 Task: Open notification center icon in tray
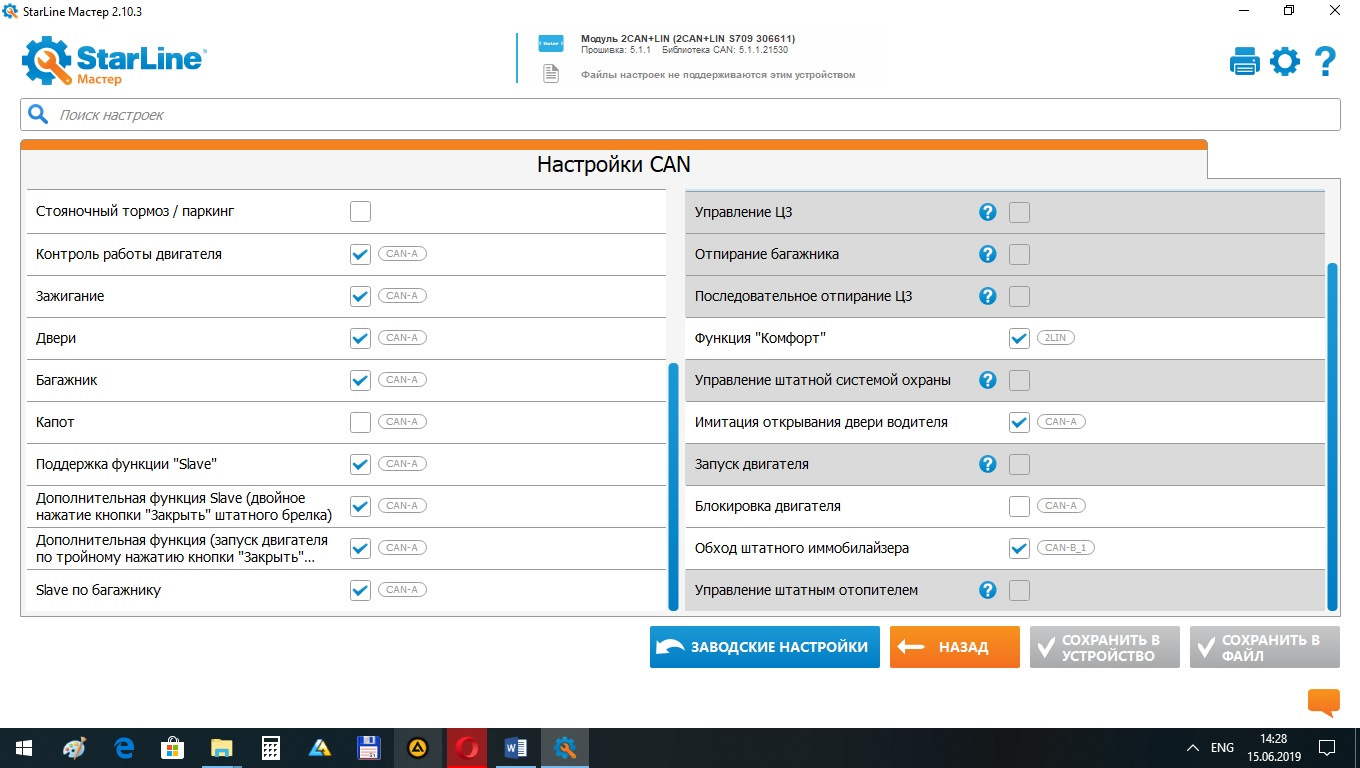(x=1327, y=748)
